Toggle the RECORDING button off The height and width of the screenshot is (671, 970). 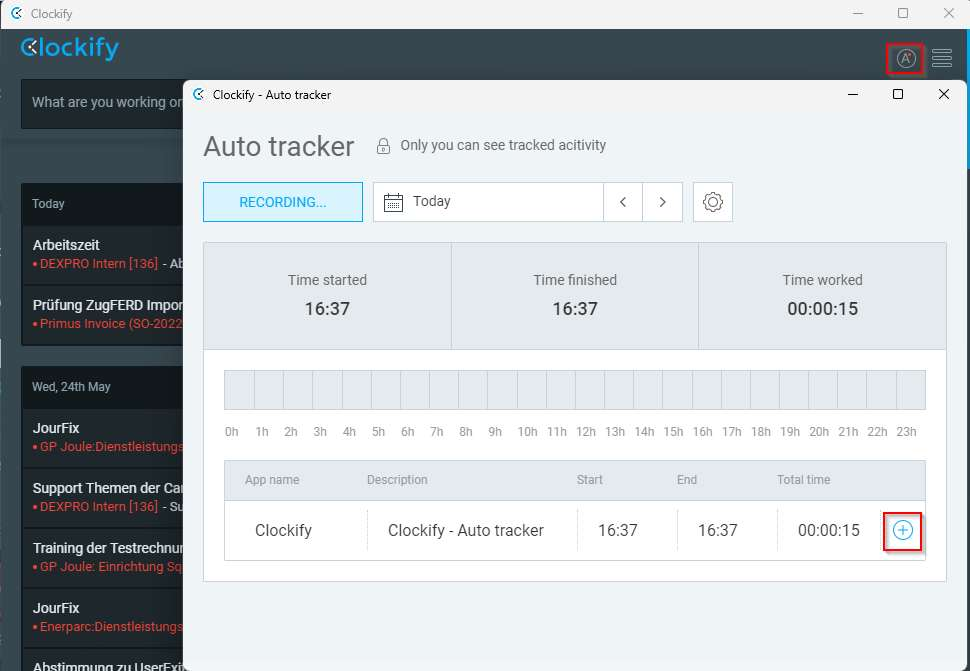282,202
